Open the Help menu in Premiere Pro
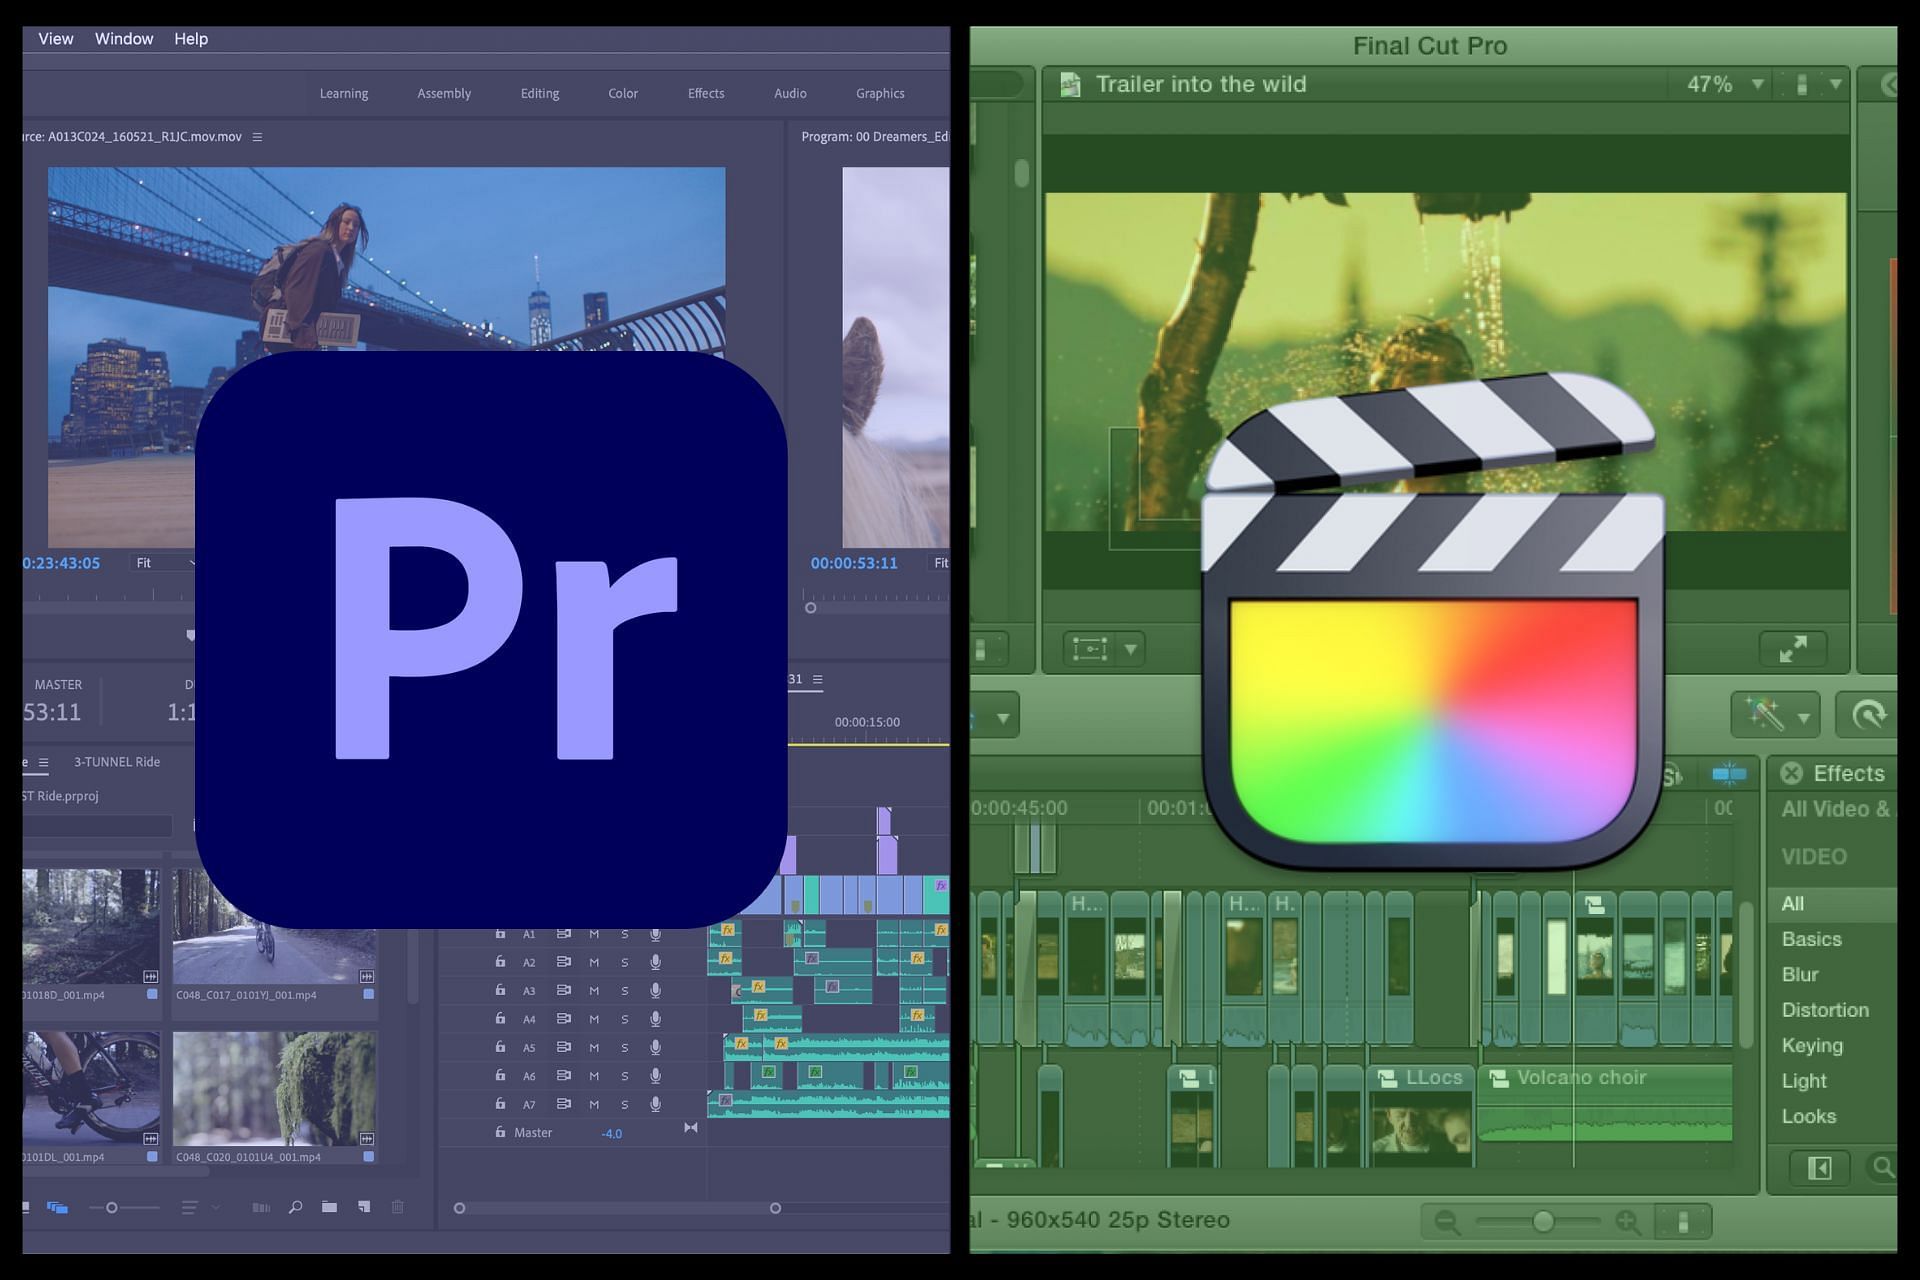 coord(189,39)
